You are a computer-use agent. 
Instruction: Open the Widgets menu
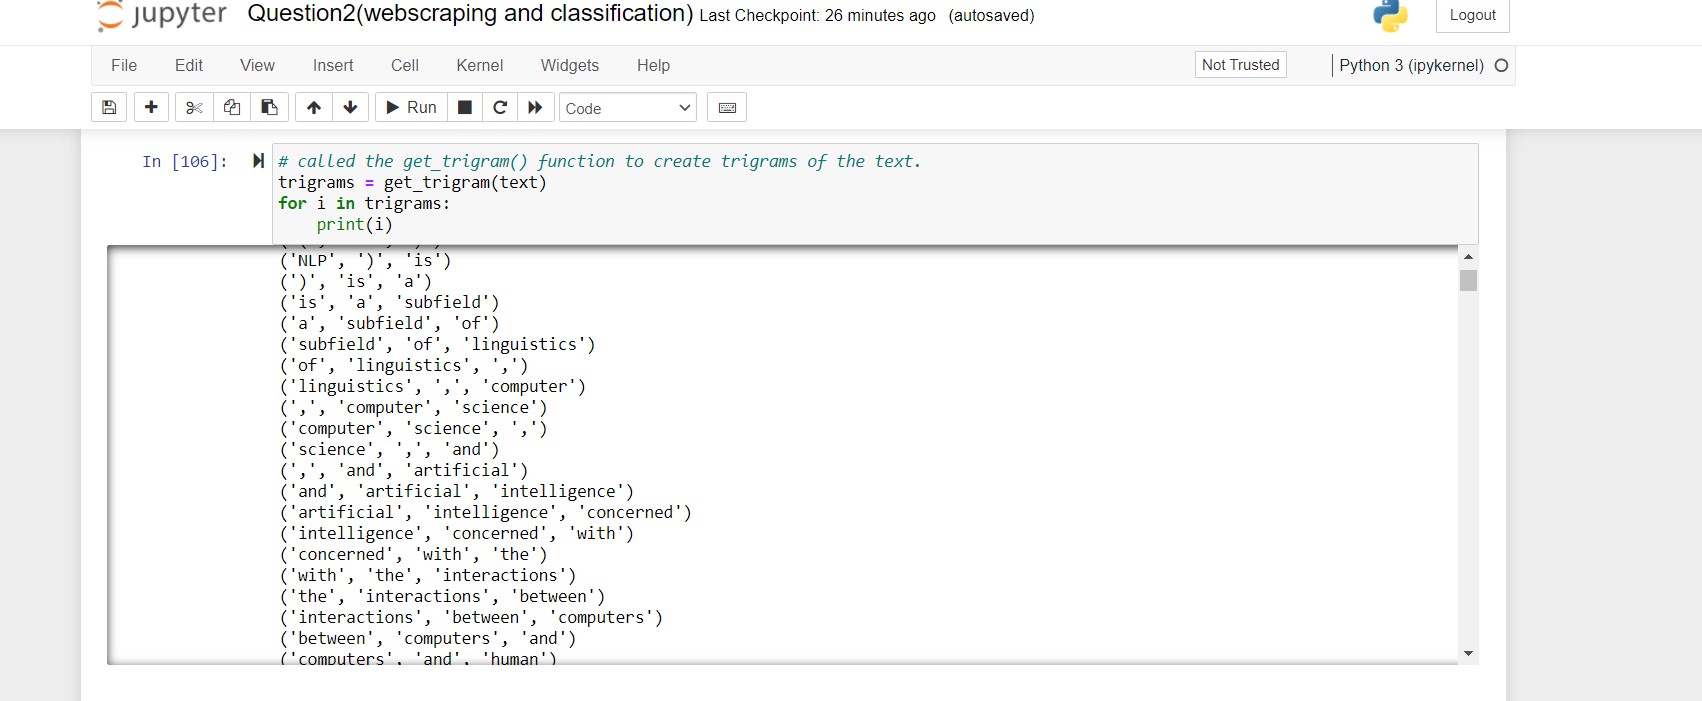[570, 65]
